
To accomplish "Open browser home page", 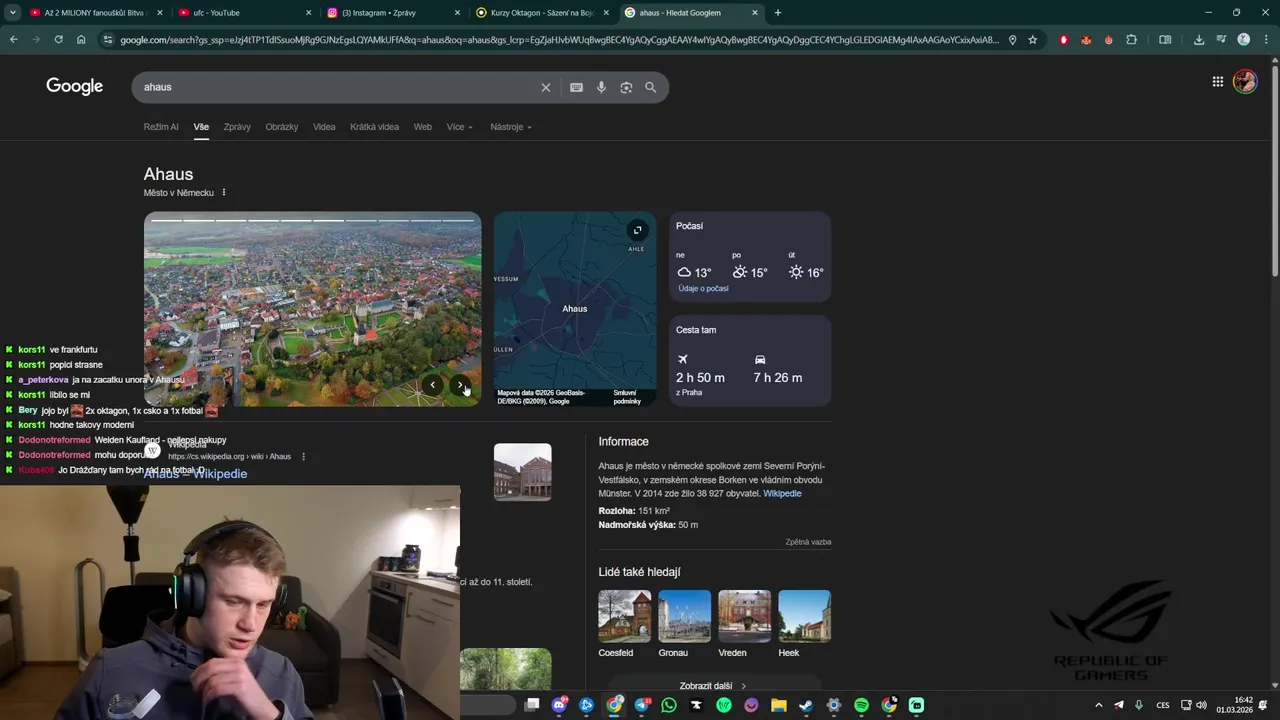I will point(81,40).
